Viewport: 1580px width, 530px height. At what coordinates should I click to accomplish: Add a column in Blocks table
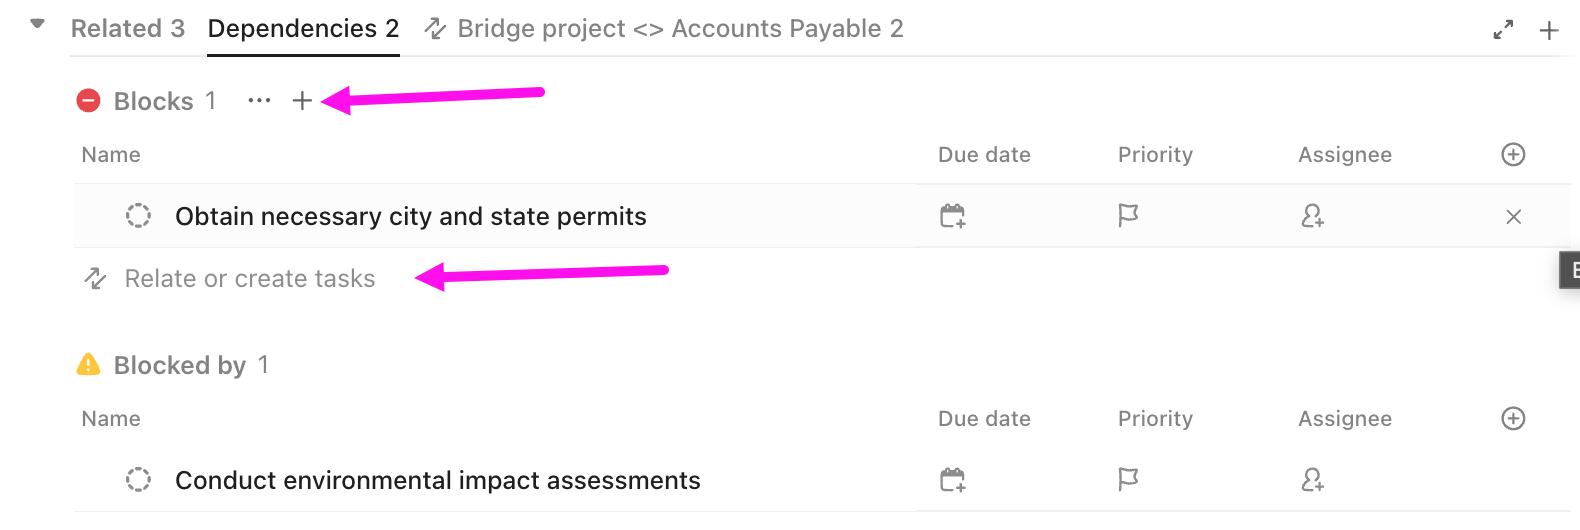click(1513, 154)
